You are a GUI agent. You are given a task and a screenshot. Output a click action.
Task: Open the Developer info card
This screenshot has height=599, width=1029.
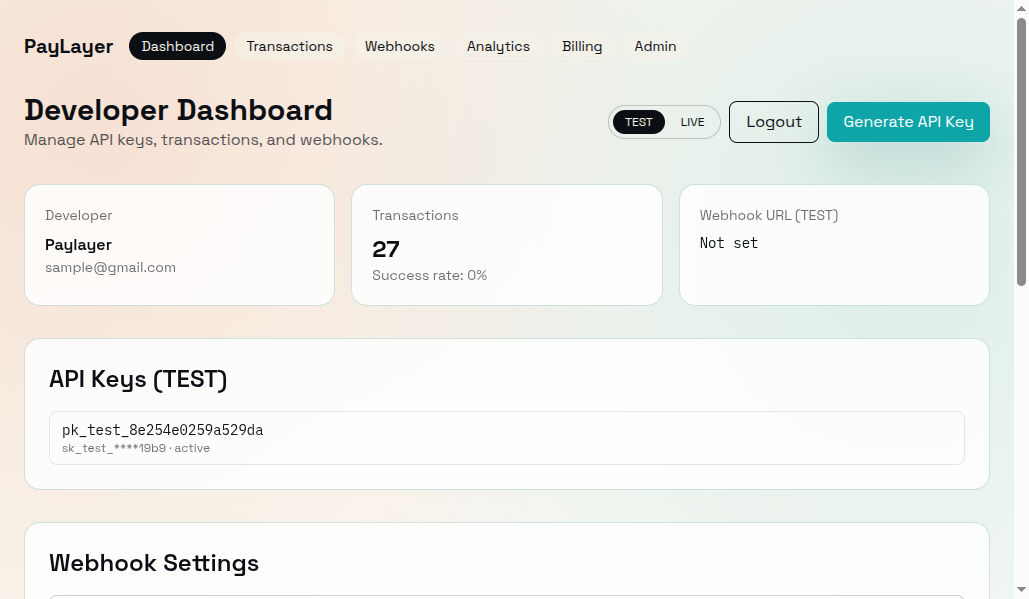click(x=179, y=245)
